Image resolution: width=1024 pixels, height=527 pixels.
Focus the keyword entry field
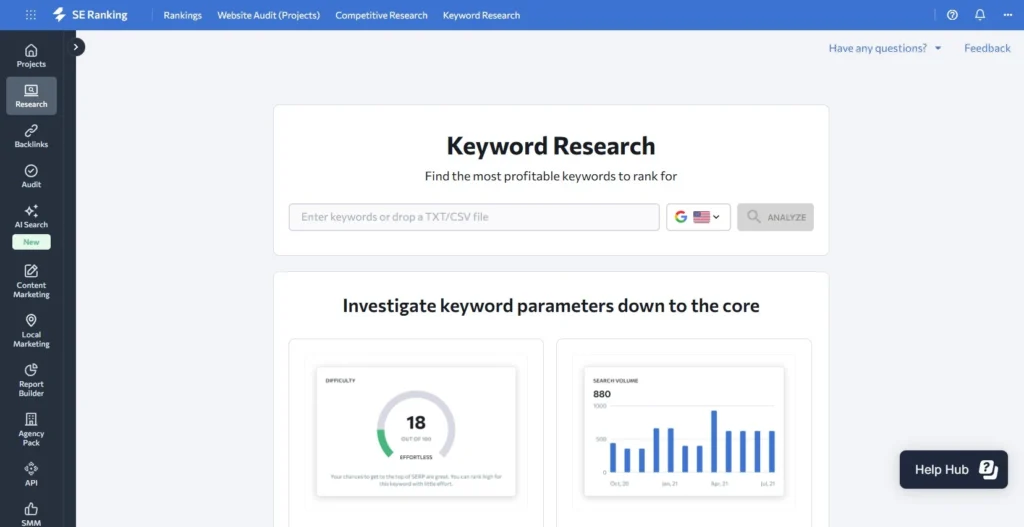click(x=474, y=217)
